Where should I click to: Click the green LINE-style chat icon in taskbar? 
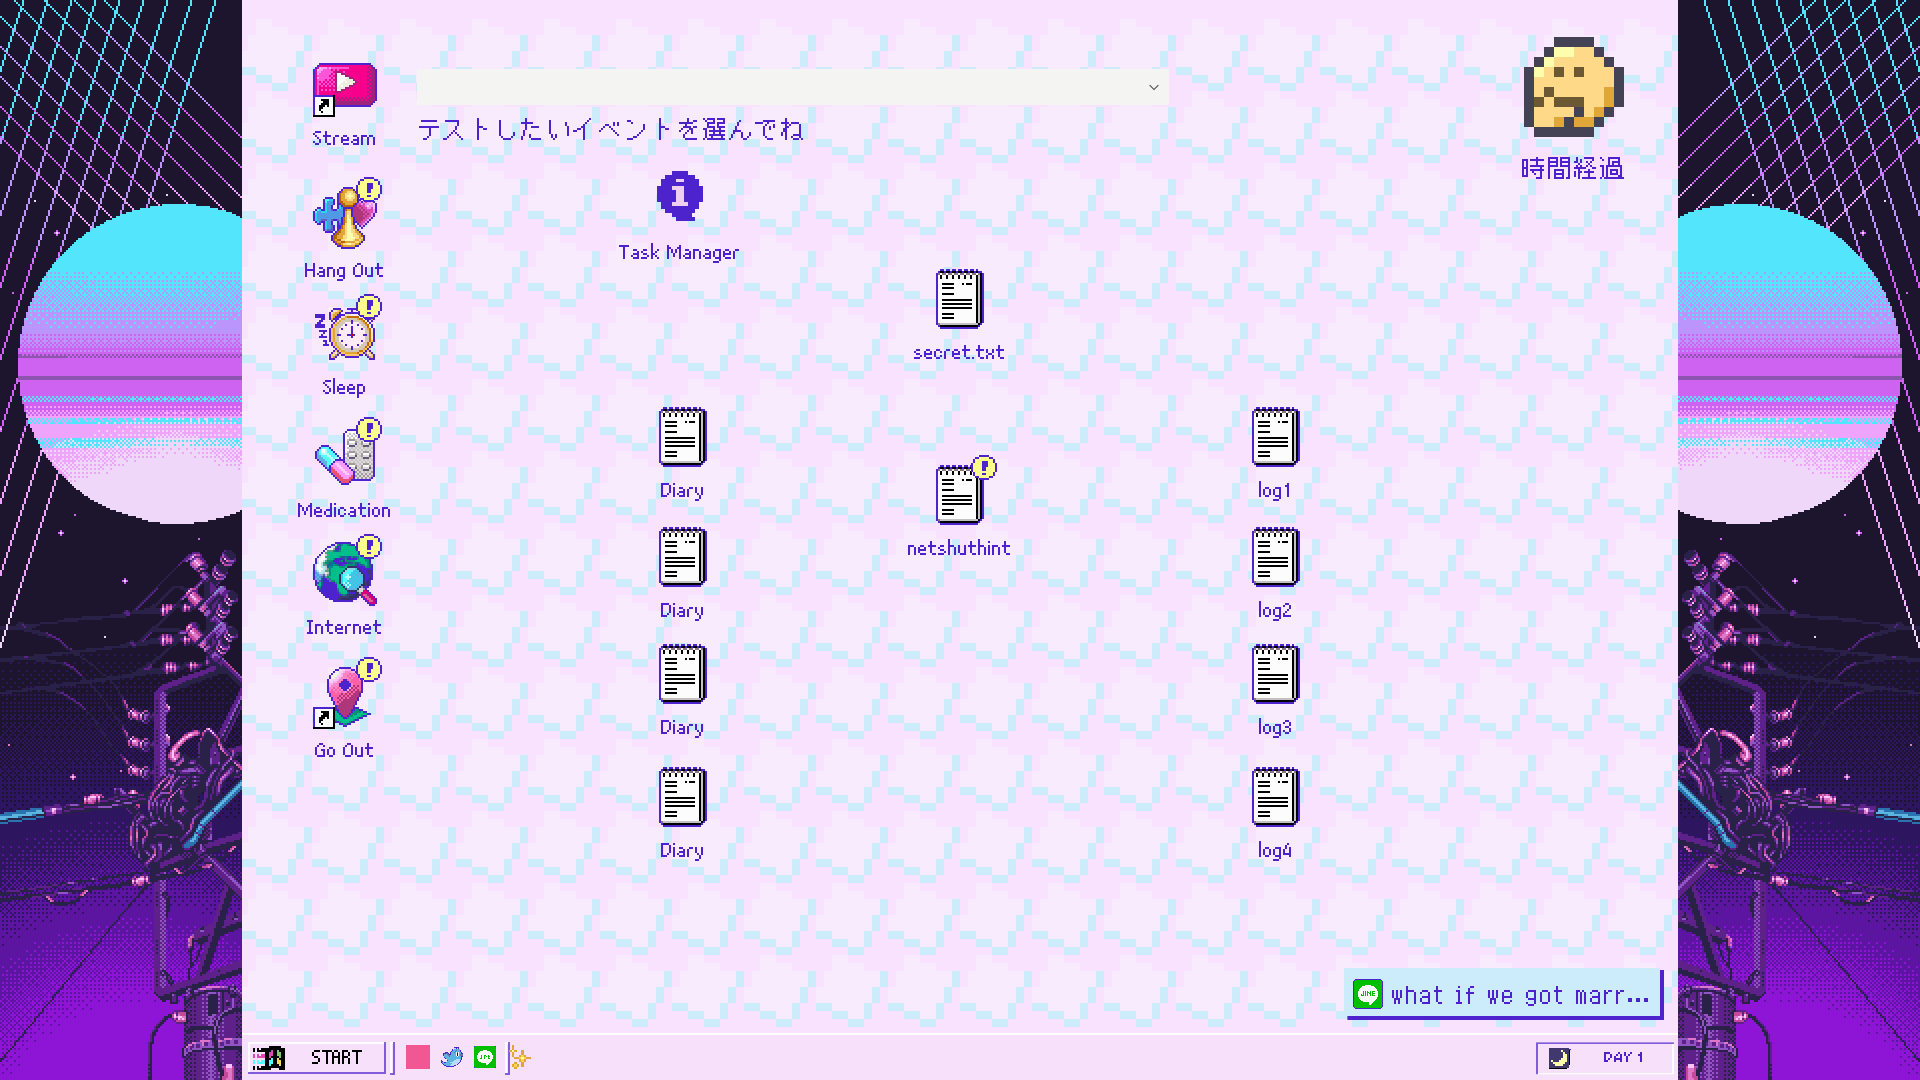[x=485, y=1057]
